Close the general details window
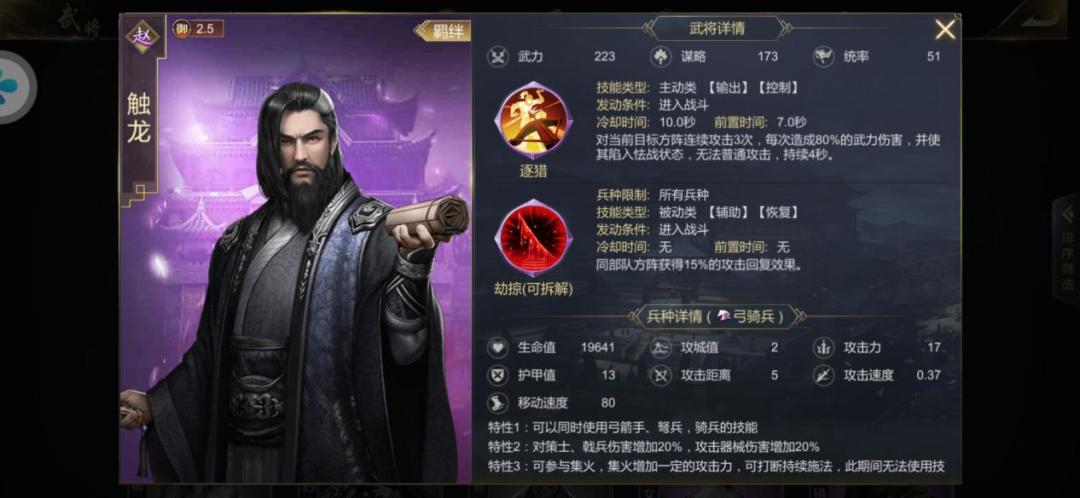Screen dimensions: 1080x498 click(945, 30)
